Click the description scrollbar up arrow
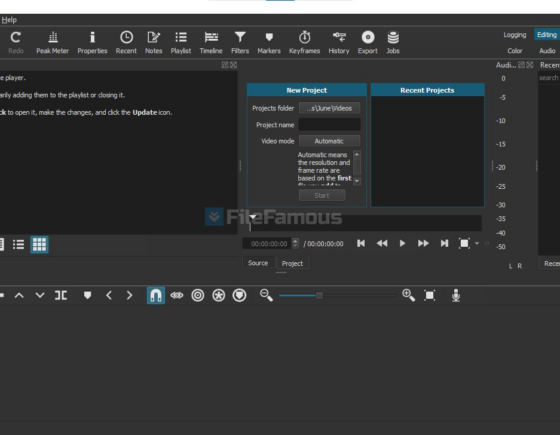This screenshot has width=560, height=435. 357,154
